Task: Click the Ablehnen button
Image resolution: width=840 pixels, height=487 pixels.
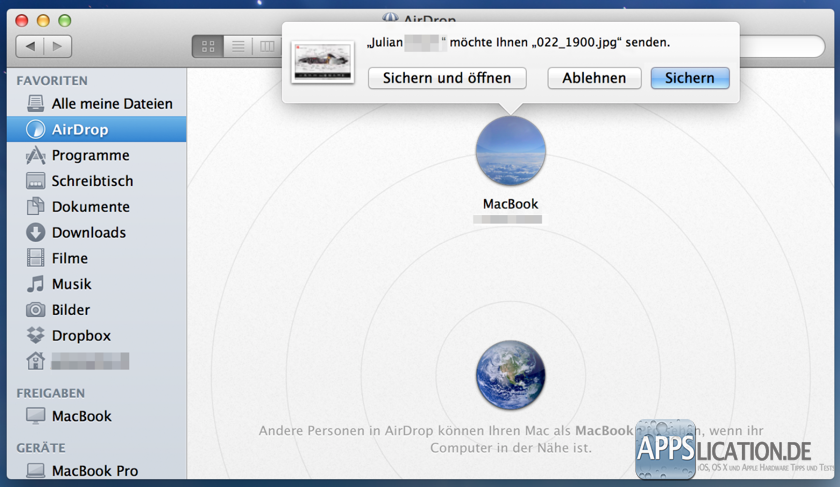Action: coord(594,78)
